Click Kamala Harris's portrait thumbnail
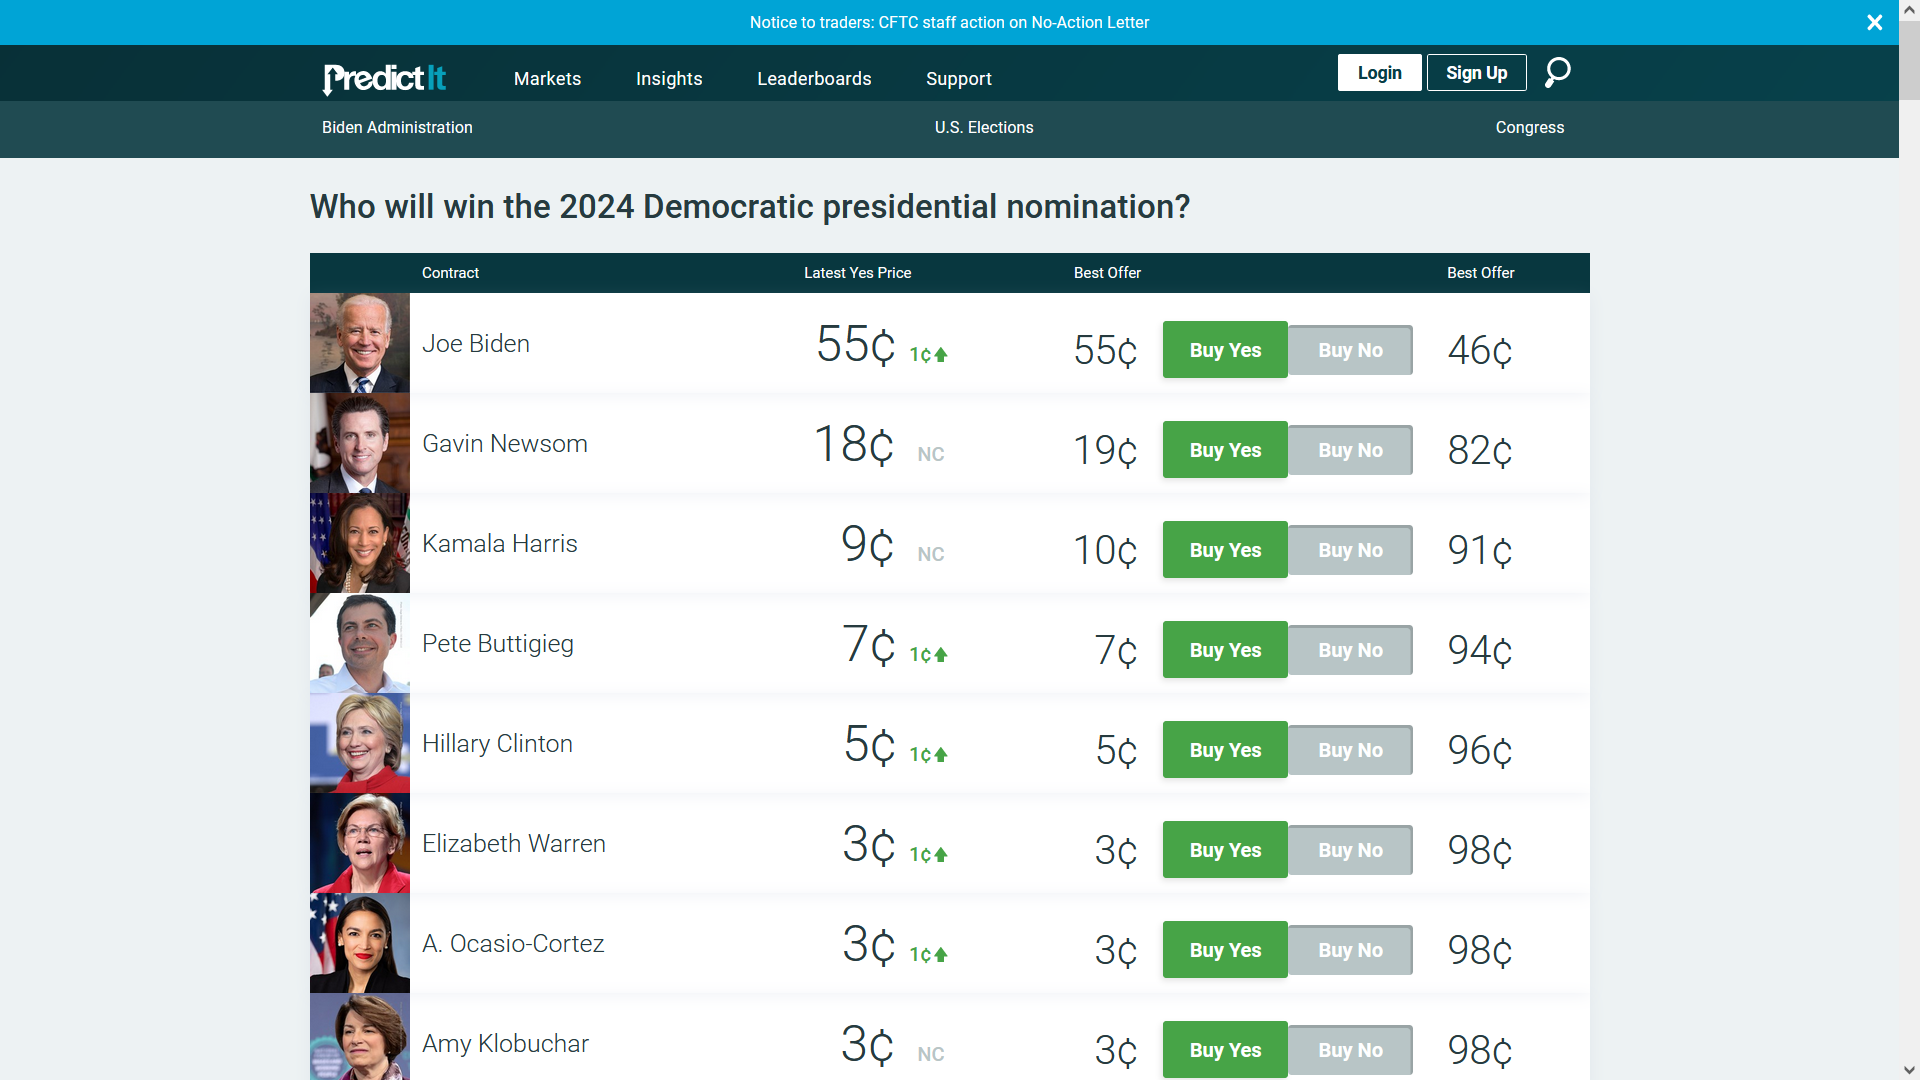The width and height of the screenshot is (1920, 1080). click(x=360, y=543)
